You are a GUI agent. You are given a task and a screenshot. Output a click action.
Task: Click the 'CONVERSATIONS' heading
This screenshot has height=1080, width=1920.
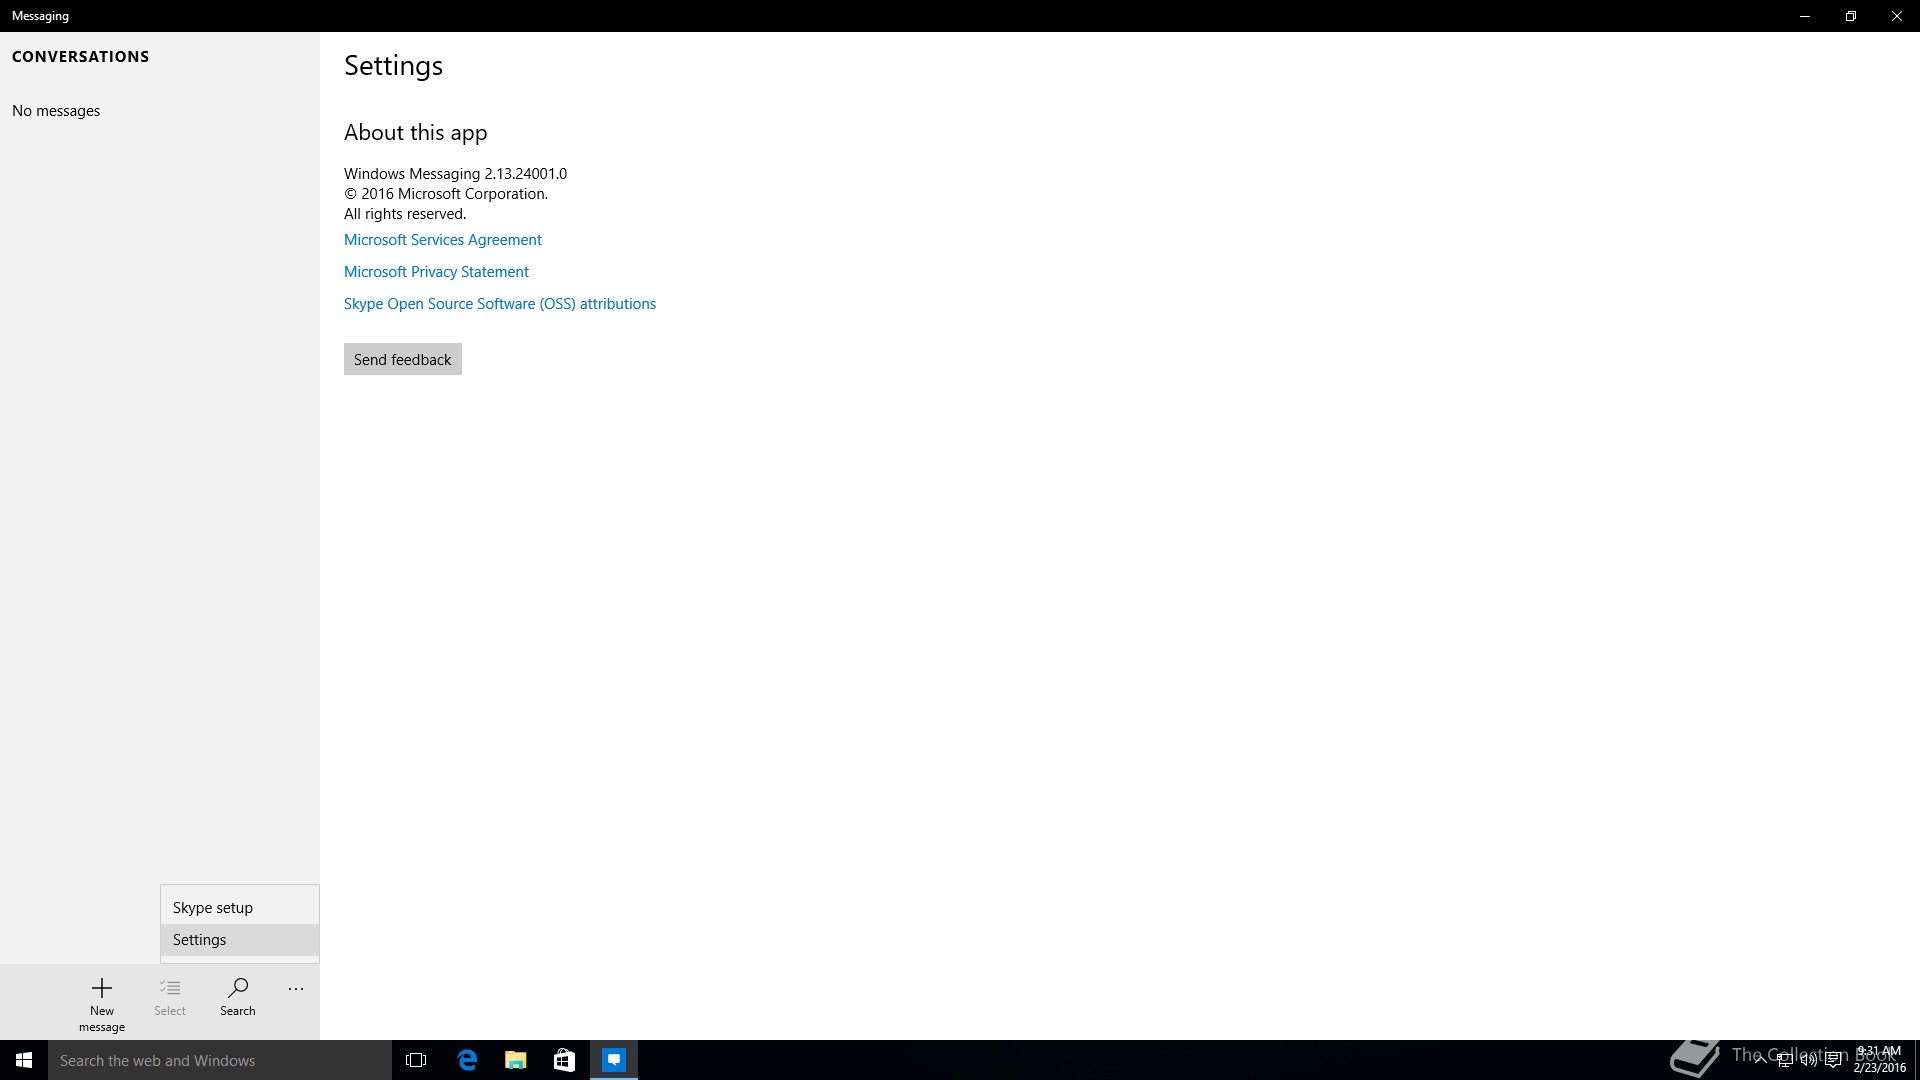(80, 57)
